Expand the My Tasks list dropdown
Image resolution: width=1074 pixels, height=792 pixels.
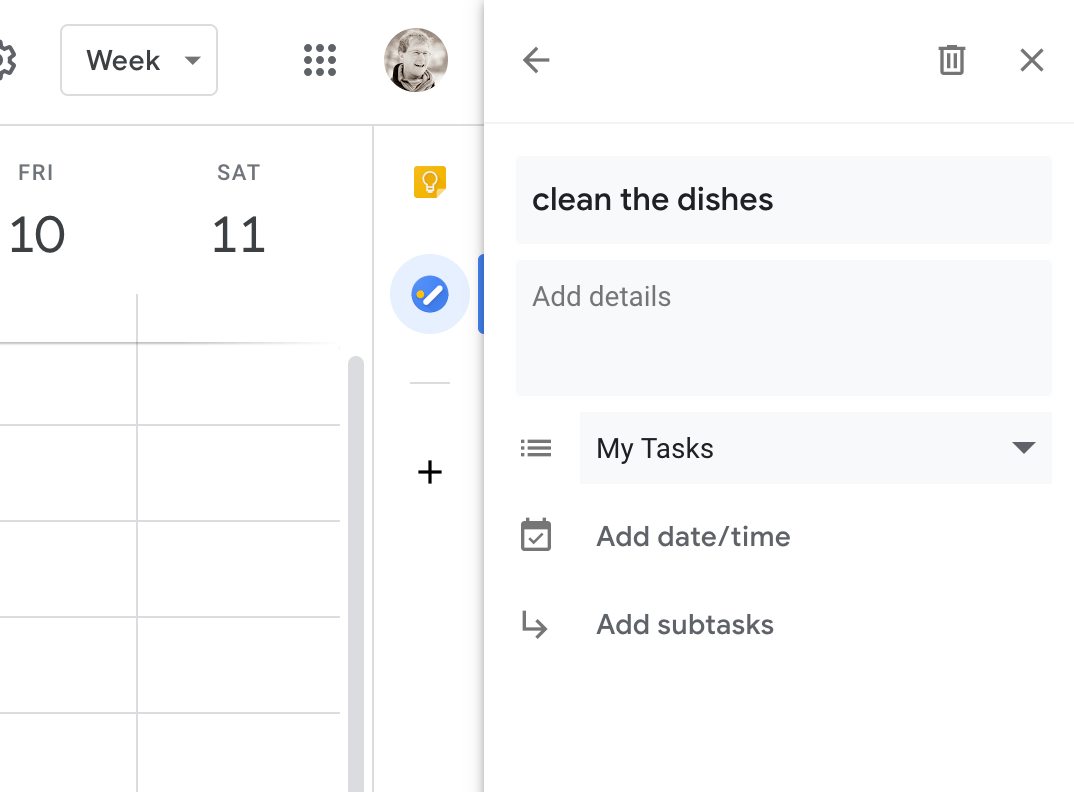point(1023,448)
